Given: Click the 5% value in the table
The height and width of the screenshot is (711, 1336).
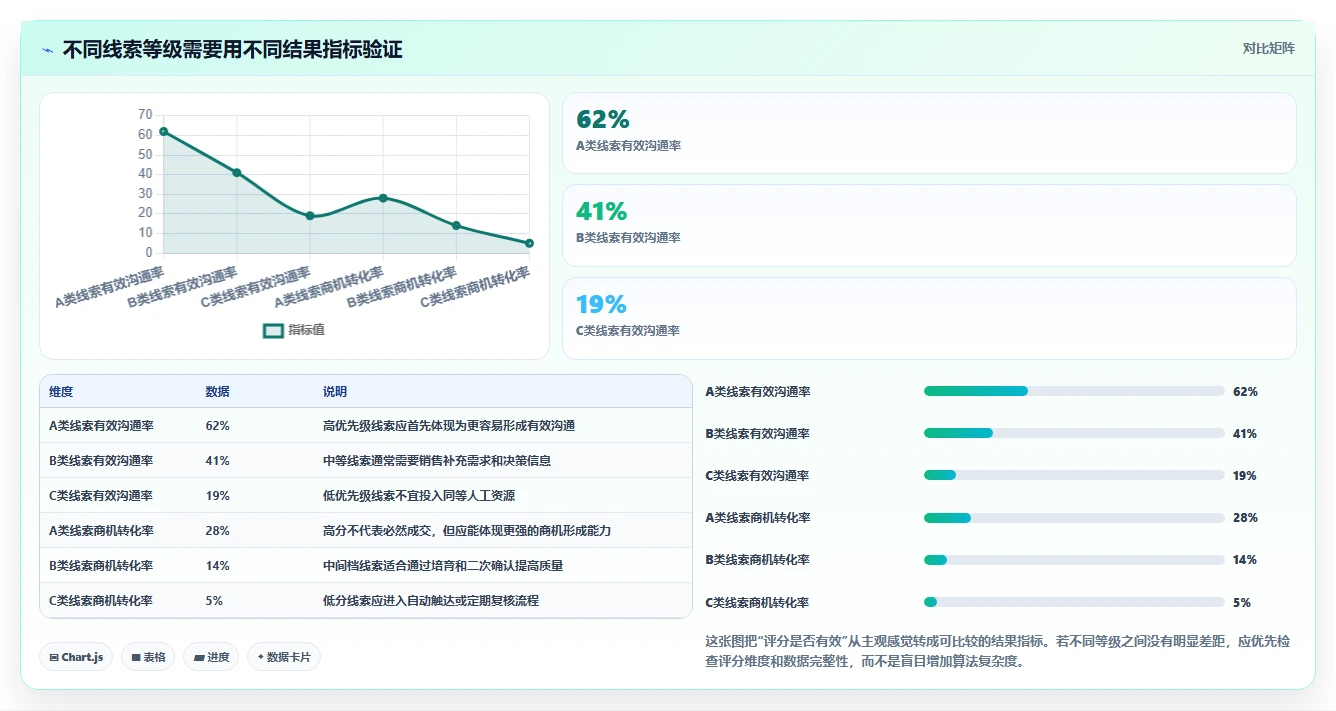Looking at the screenshot, I should click(x=214, y=601).
